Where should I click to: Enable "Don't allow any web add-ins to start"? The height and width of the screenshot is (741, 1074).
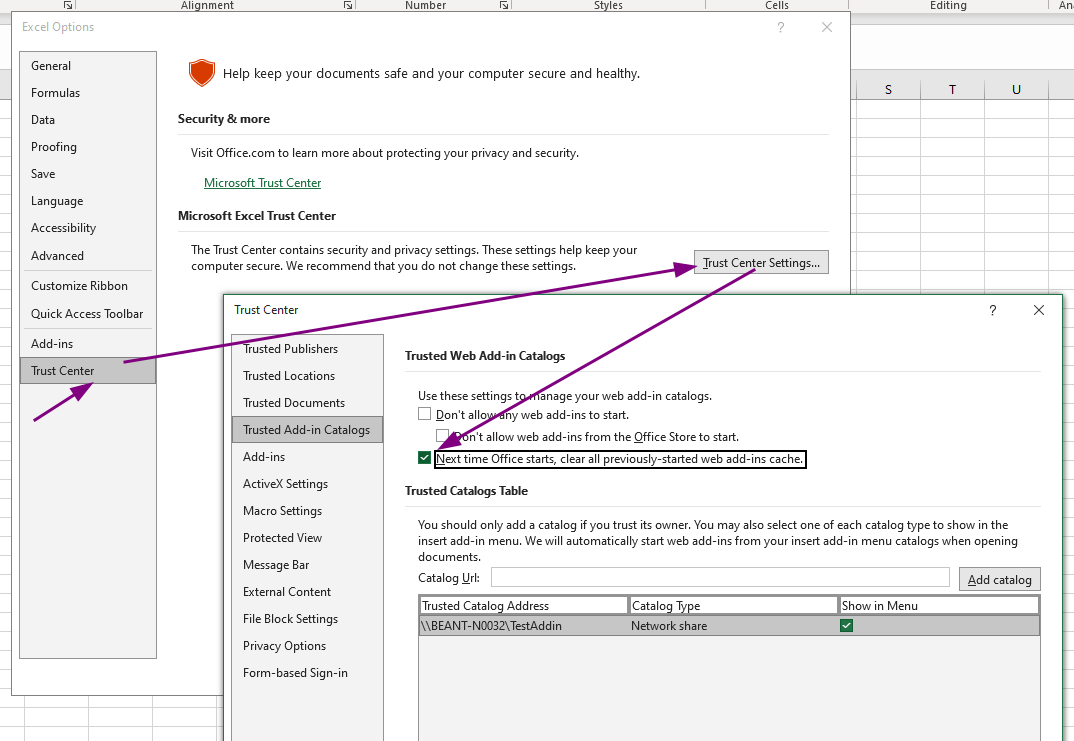pos(425,414)
